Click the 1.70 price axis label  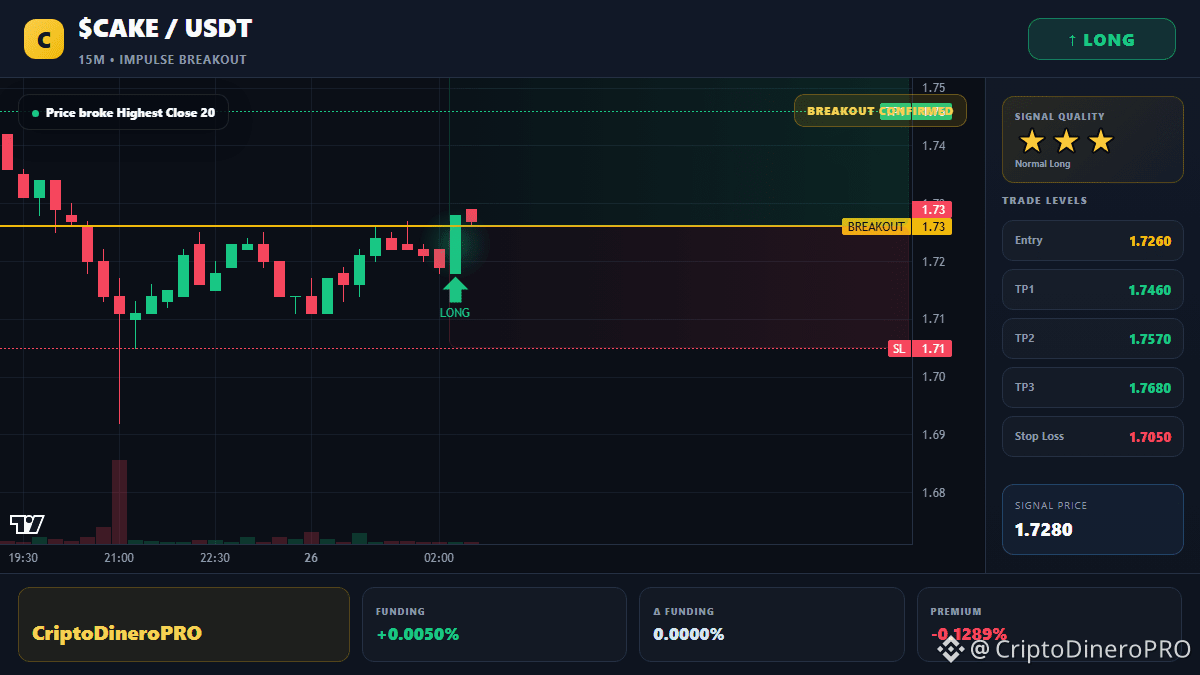point(933,377)
